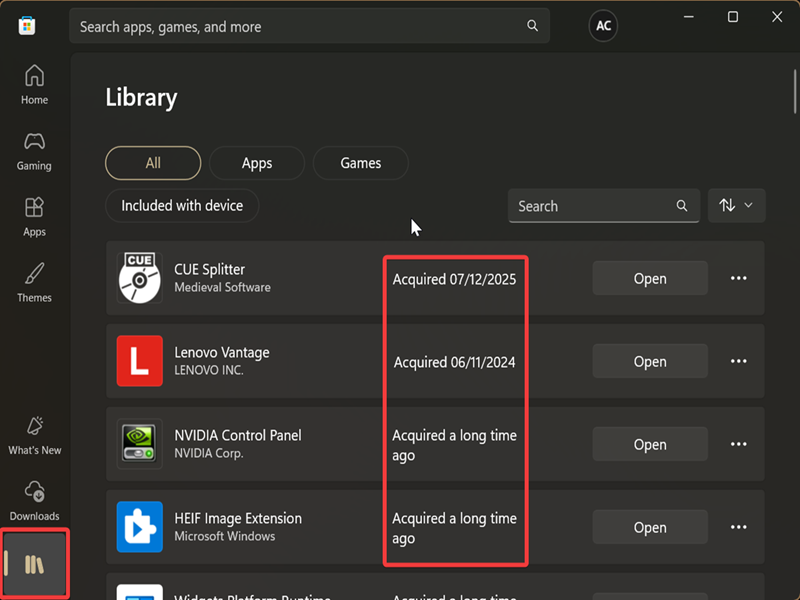The width and height of the screenshot is (800, 600).
Task: Show more options for NVIDIA Control Panel
Action: pos(738,444)
